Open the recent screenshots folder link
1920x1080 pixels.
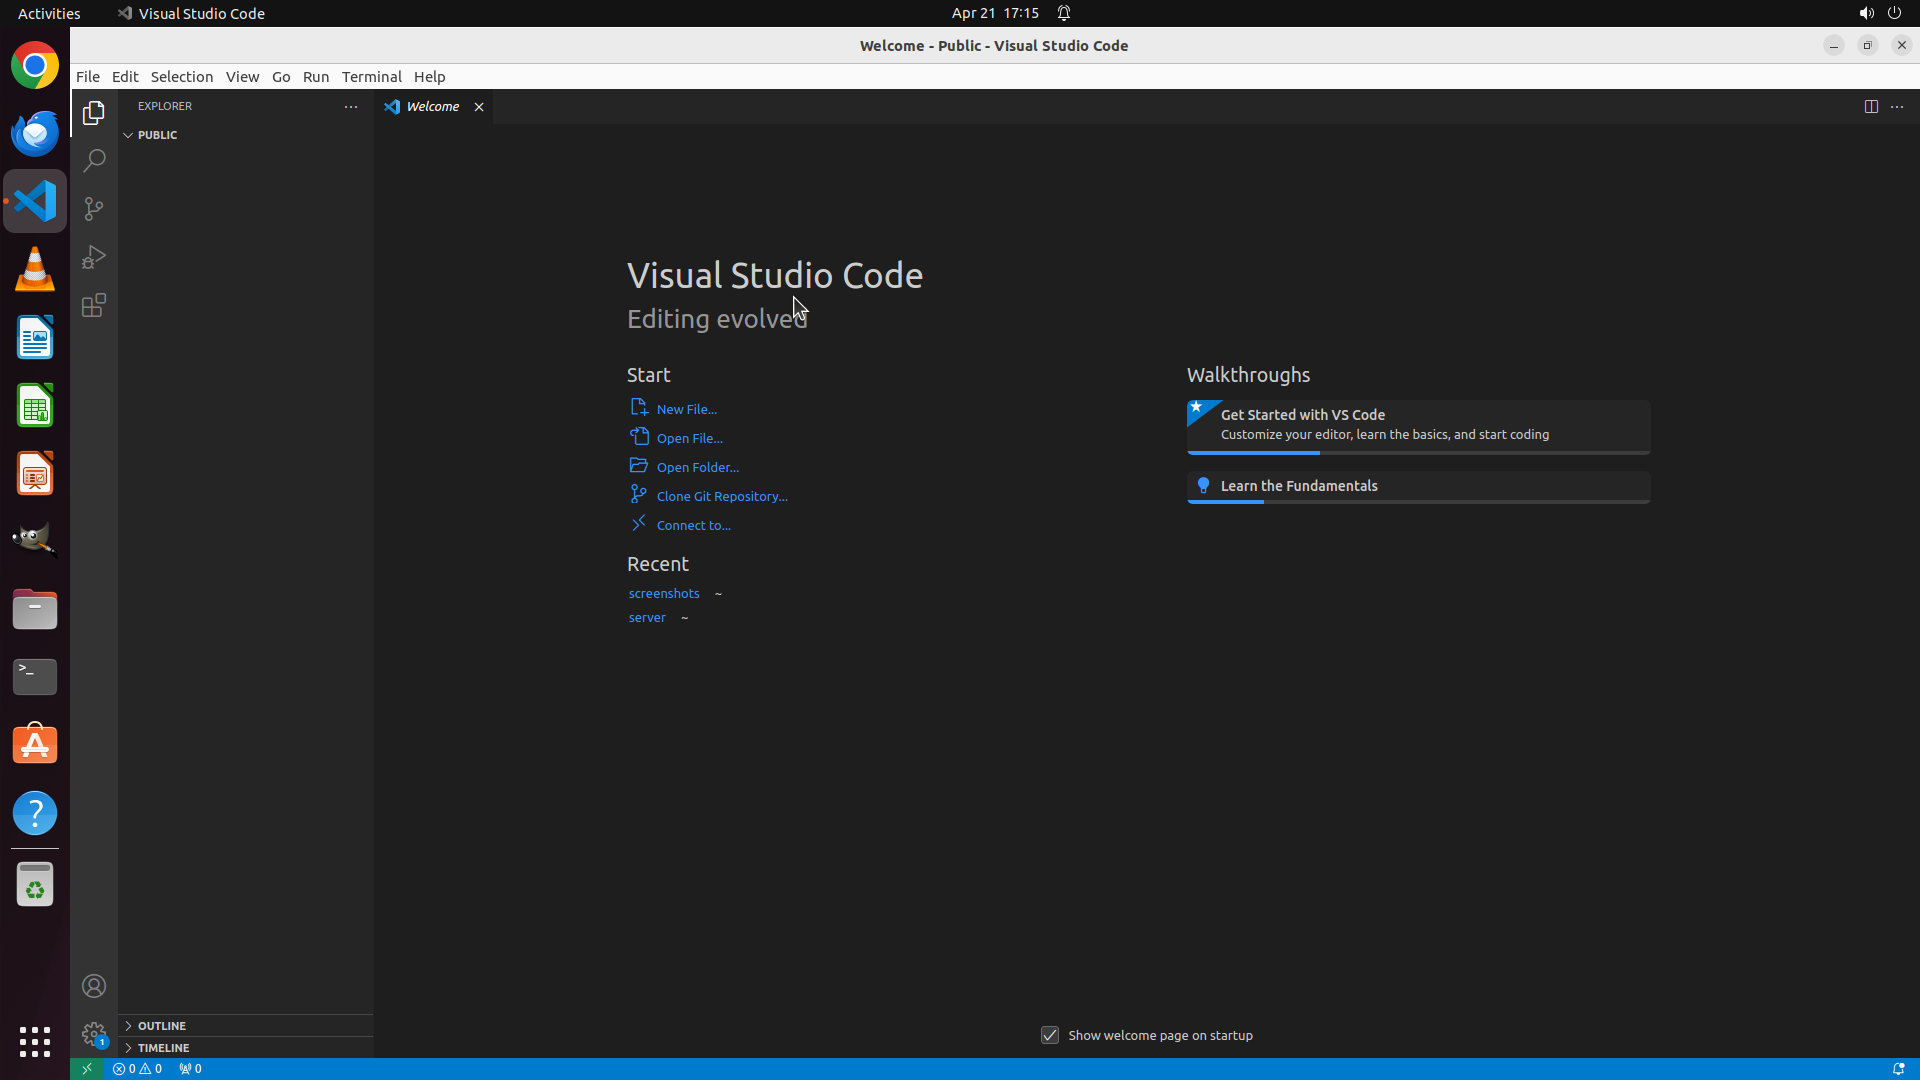coord(664,593)
